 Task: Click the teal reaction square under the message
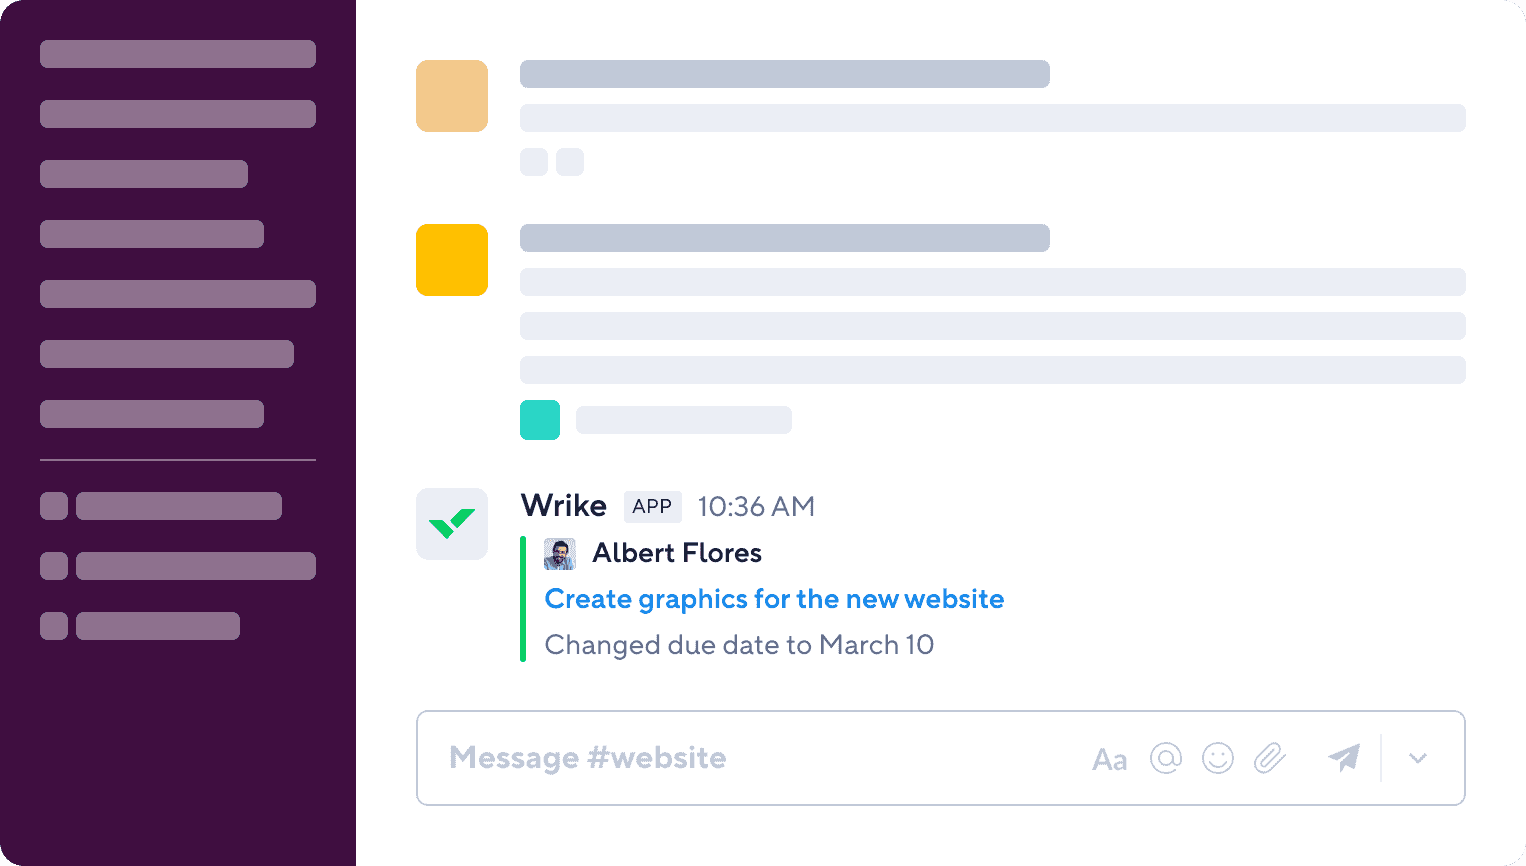540,420
